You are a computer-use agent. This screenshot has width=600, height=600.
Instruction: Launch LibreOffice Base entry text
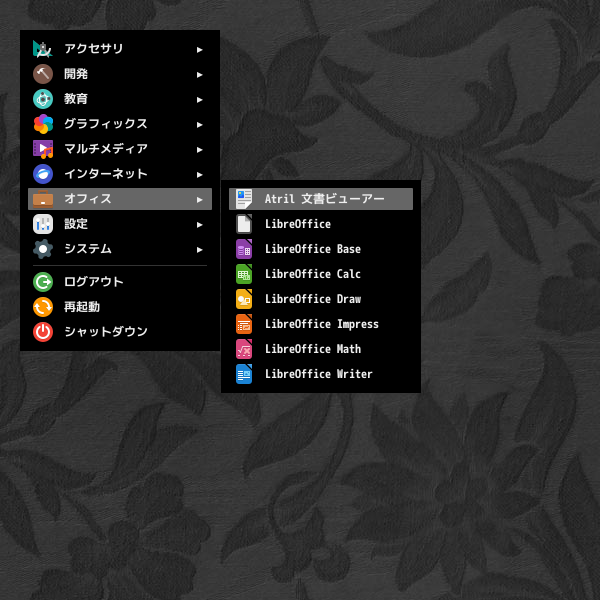pyautogui.click(x=313, y=249)
